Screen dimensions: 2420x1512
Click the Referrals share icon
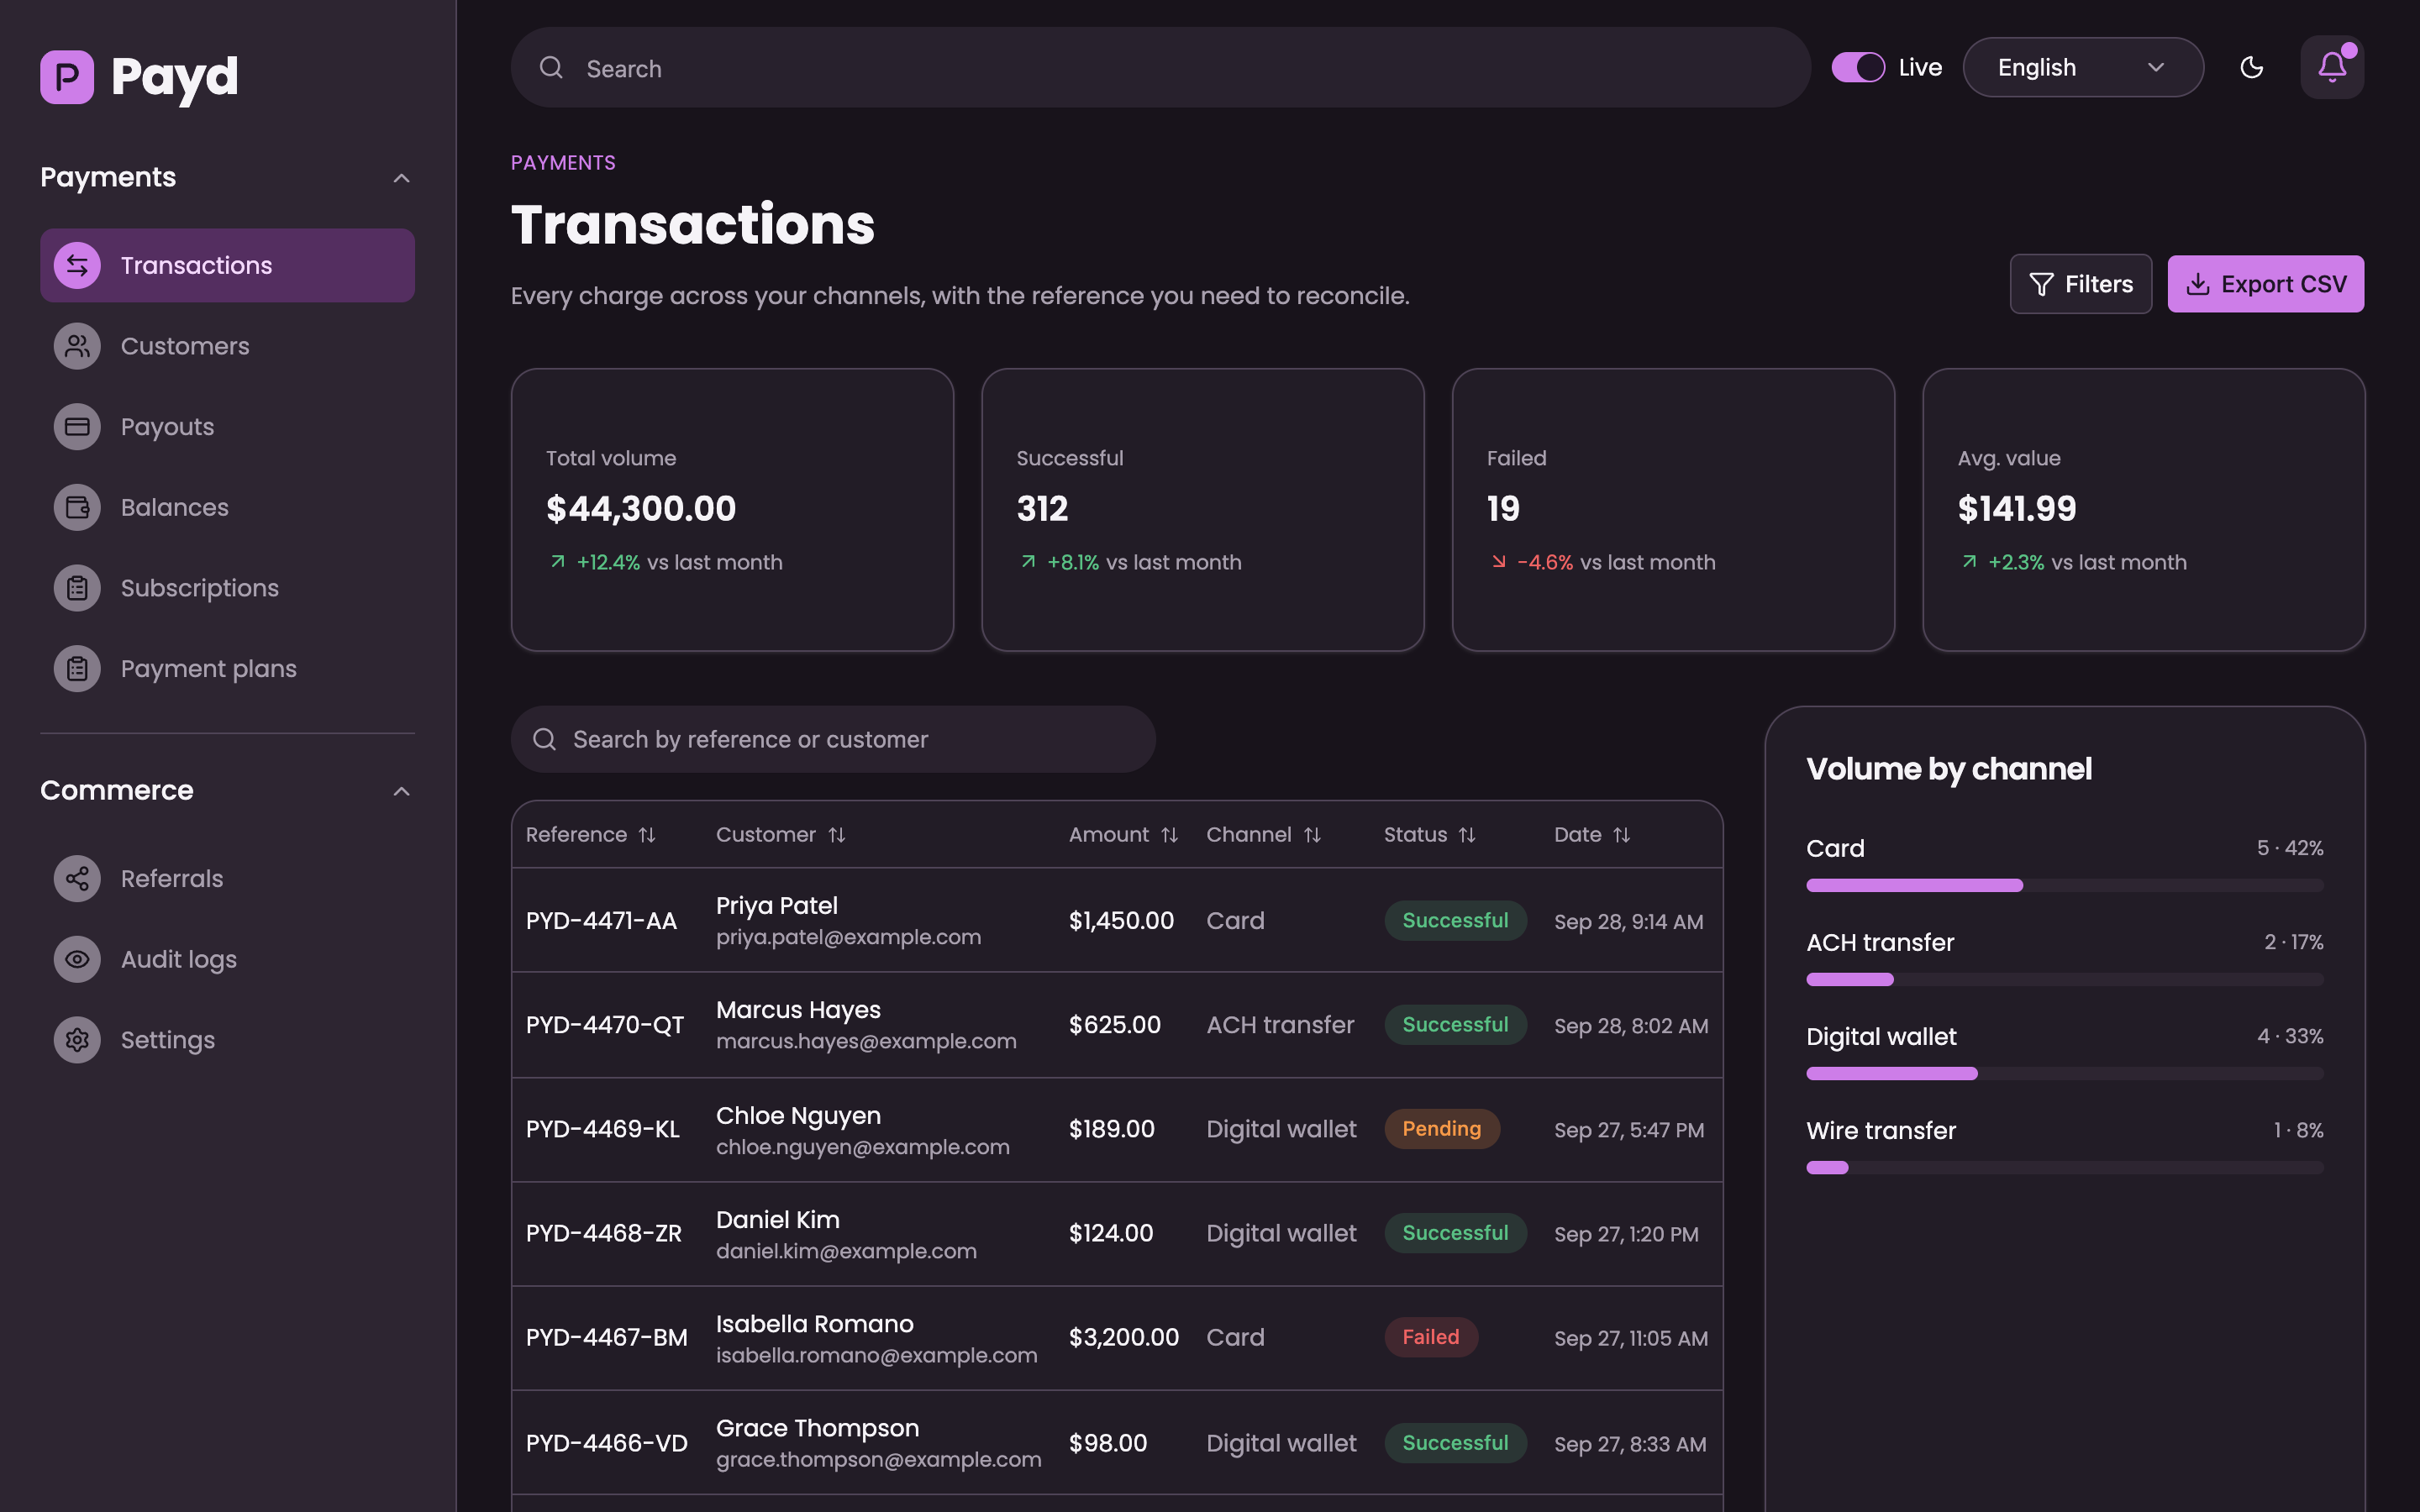click(x=77, y=879)
